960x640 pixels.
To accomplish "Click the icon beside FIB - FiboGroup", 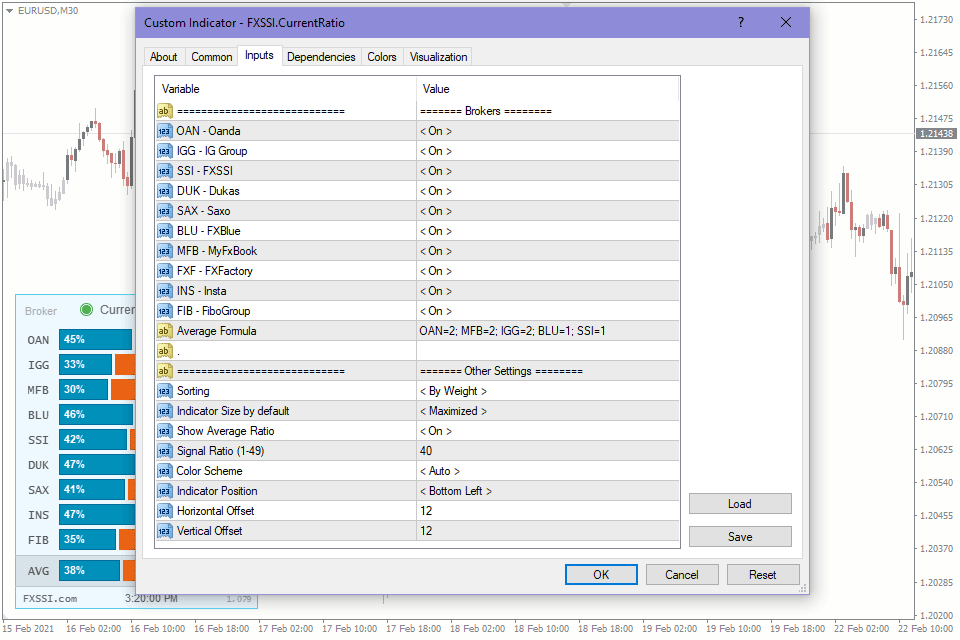I will (x=165, y=311).
